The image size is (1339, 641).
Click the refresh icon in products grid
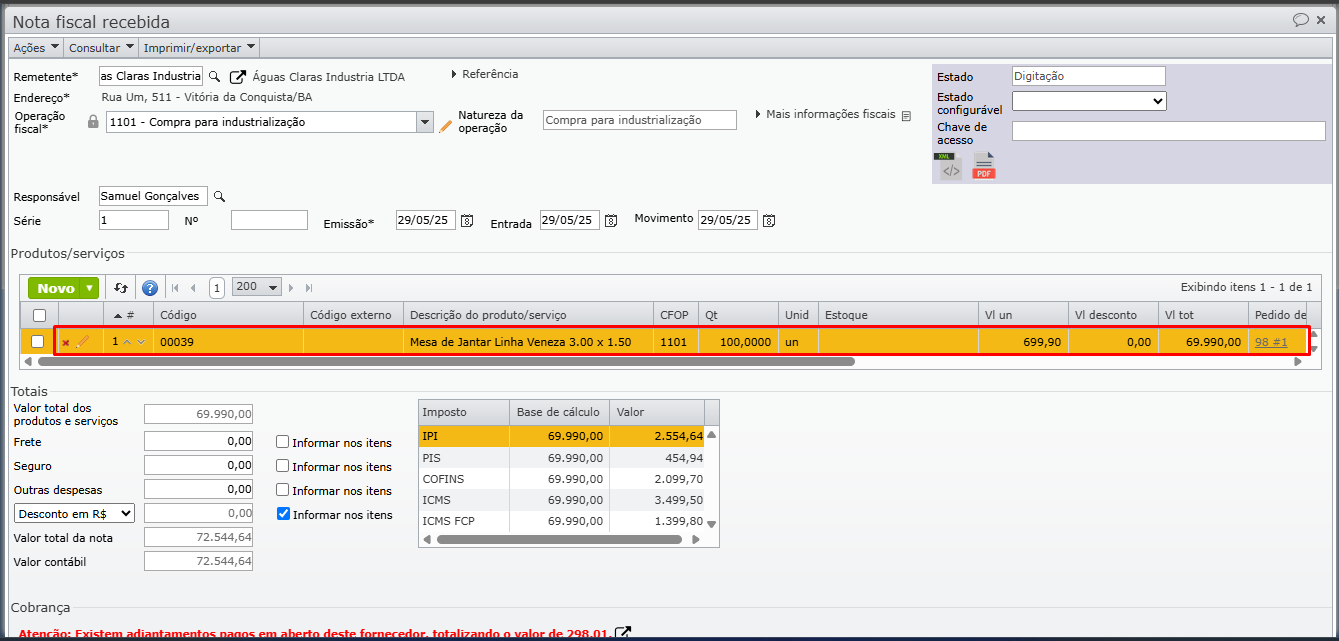pos(121,288)
